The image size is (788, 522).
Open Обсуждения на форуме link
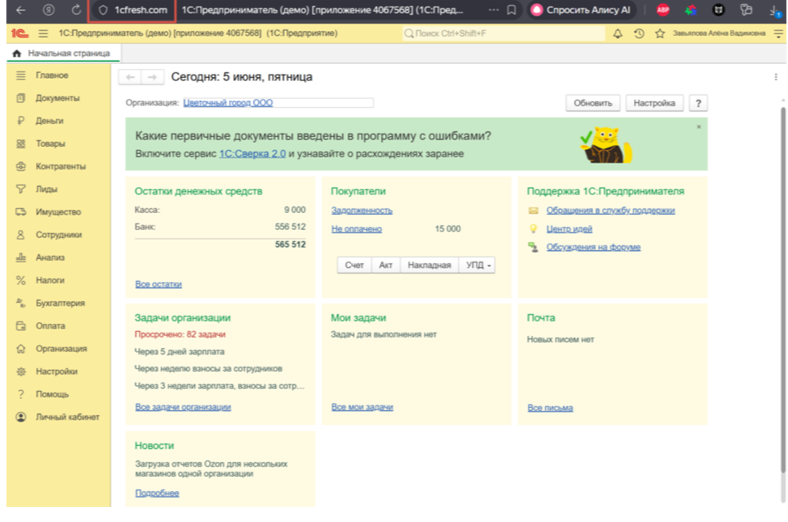(594, 247)
